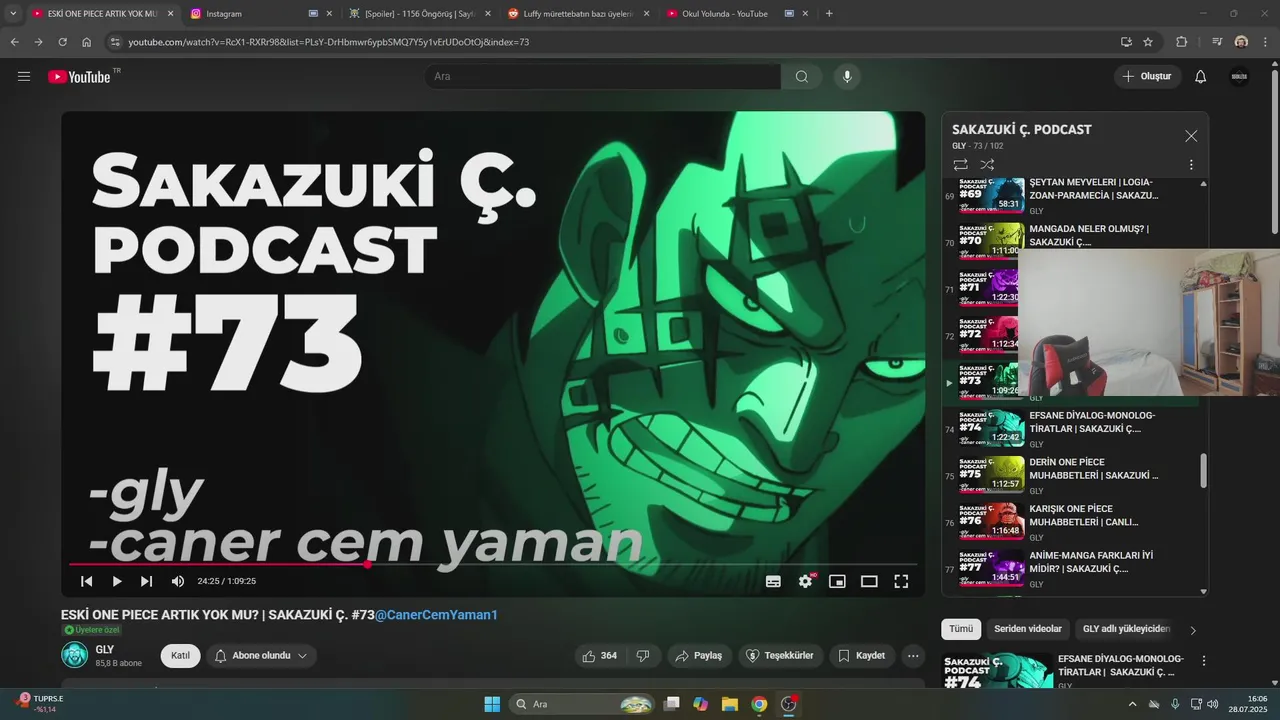
Task: Toggle playlist shuffle
Action: click(x=987, y=164)
